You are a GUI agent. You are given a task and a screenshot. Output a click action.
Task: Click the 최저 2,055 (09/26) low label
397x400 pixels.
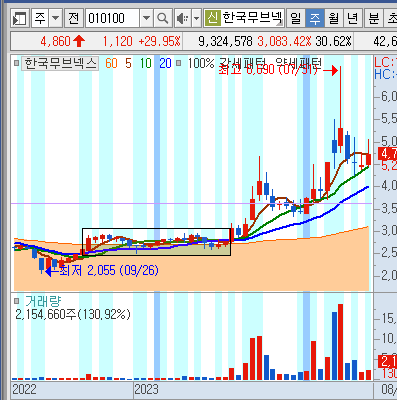coord(109,270)
